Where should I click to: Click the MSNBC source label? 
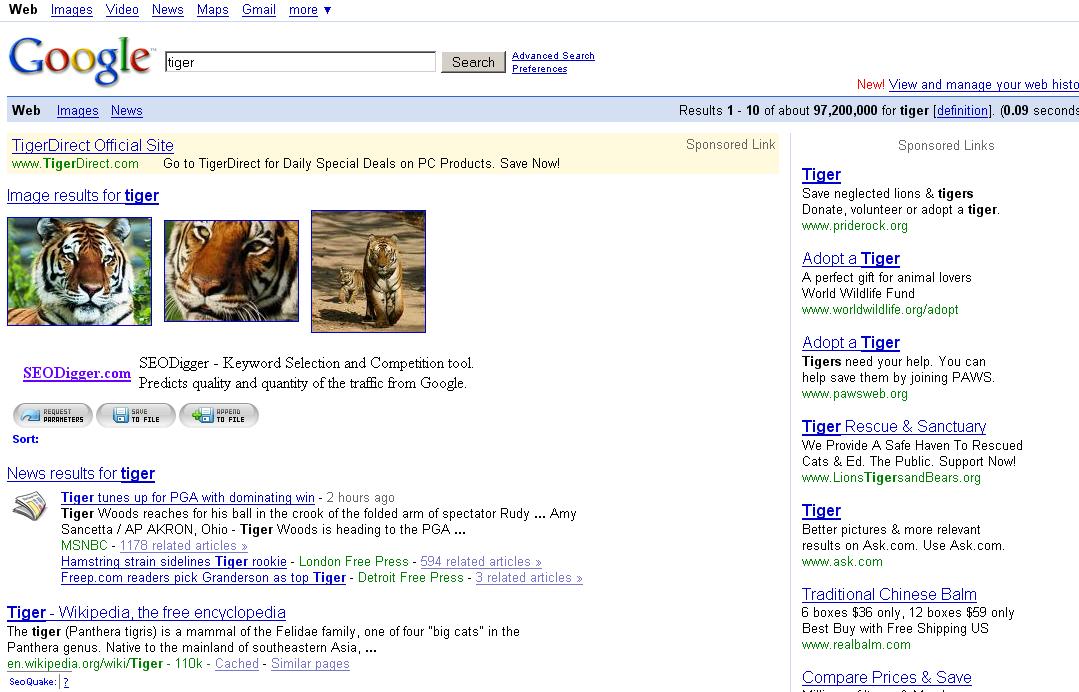(x=84, y=545)
